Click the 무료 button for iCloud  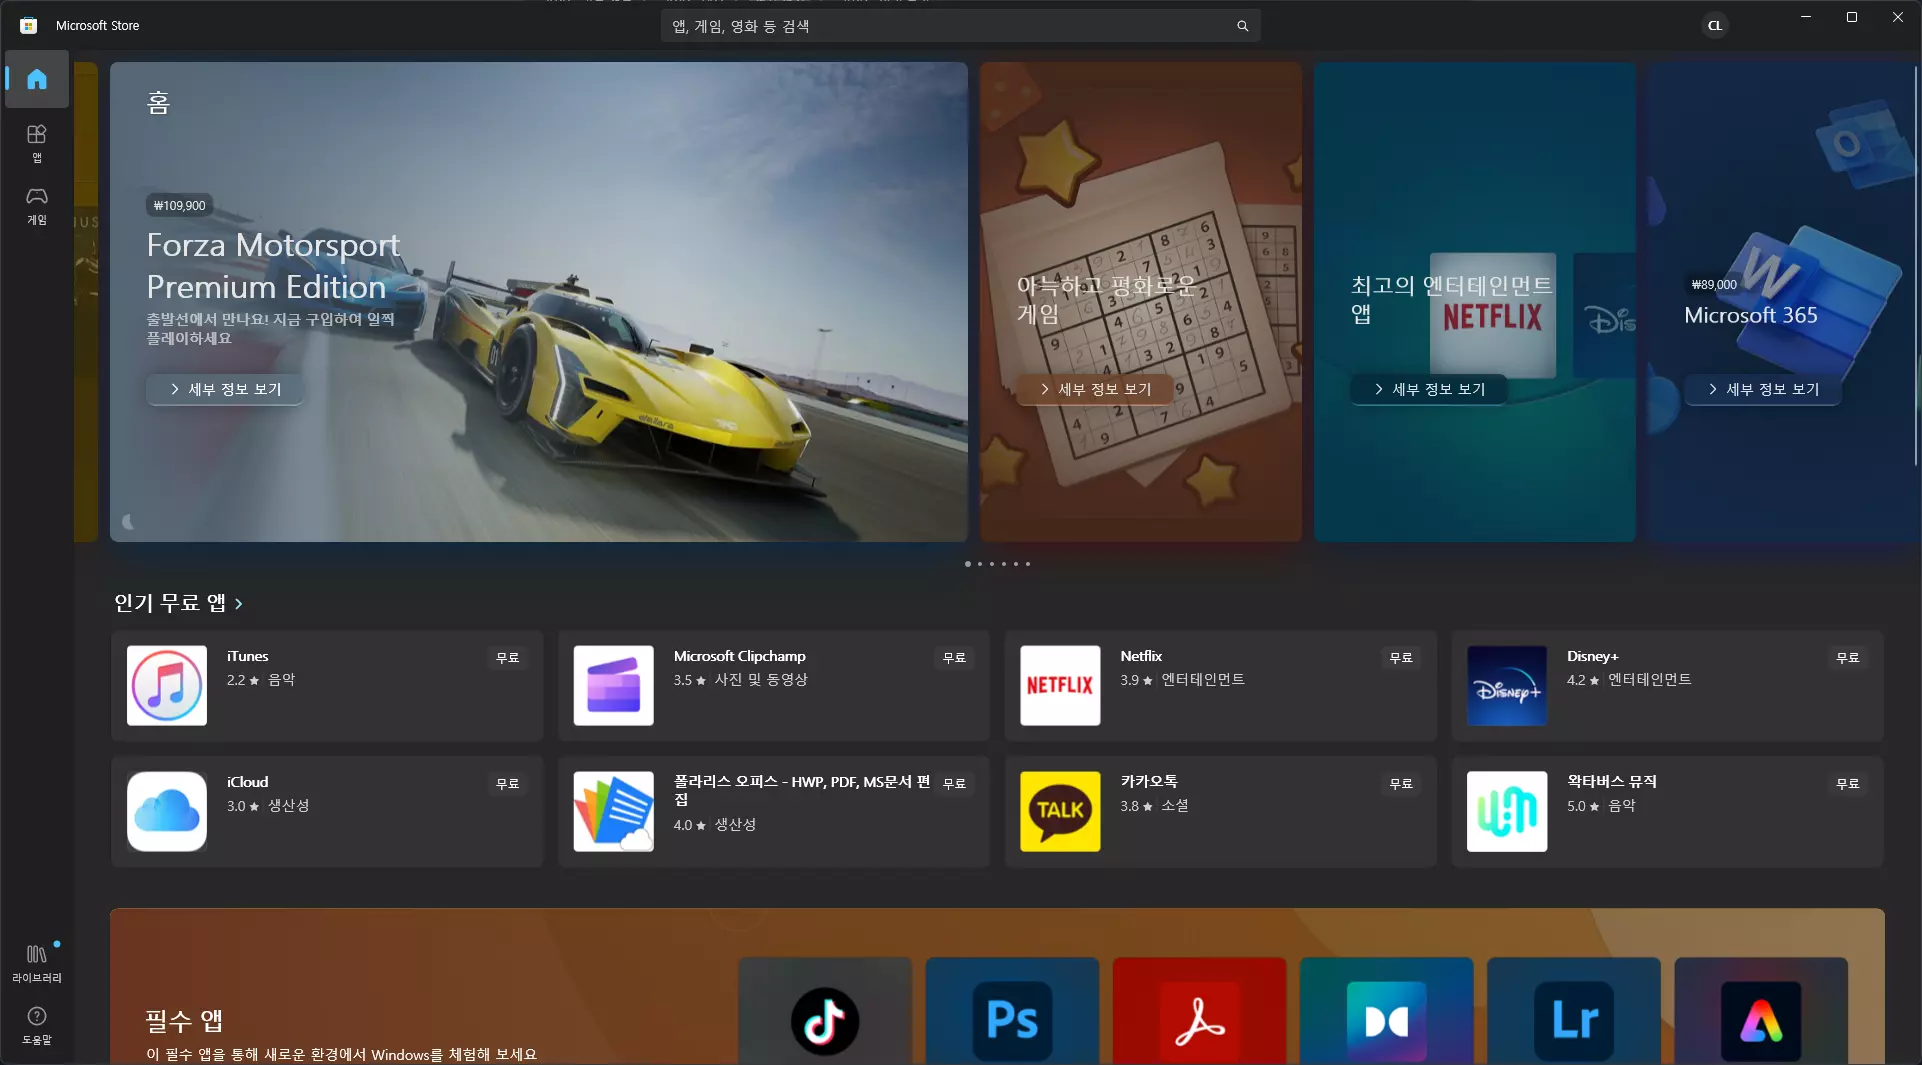pos(508,784)
